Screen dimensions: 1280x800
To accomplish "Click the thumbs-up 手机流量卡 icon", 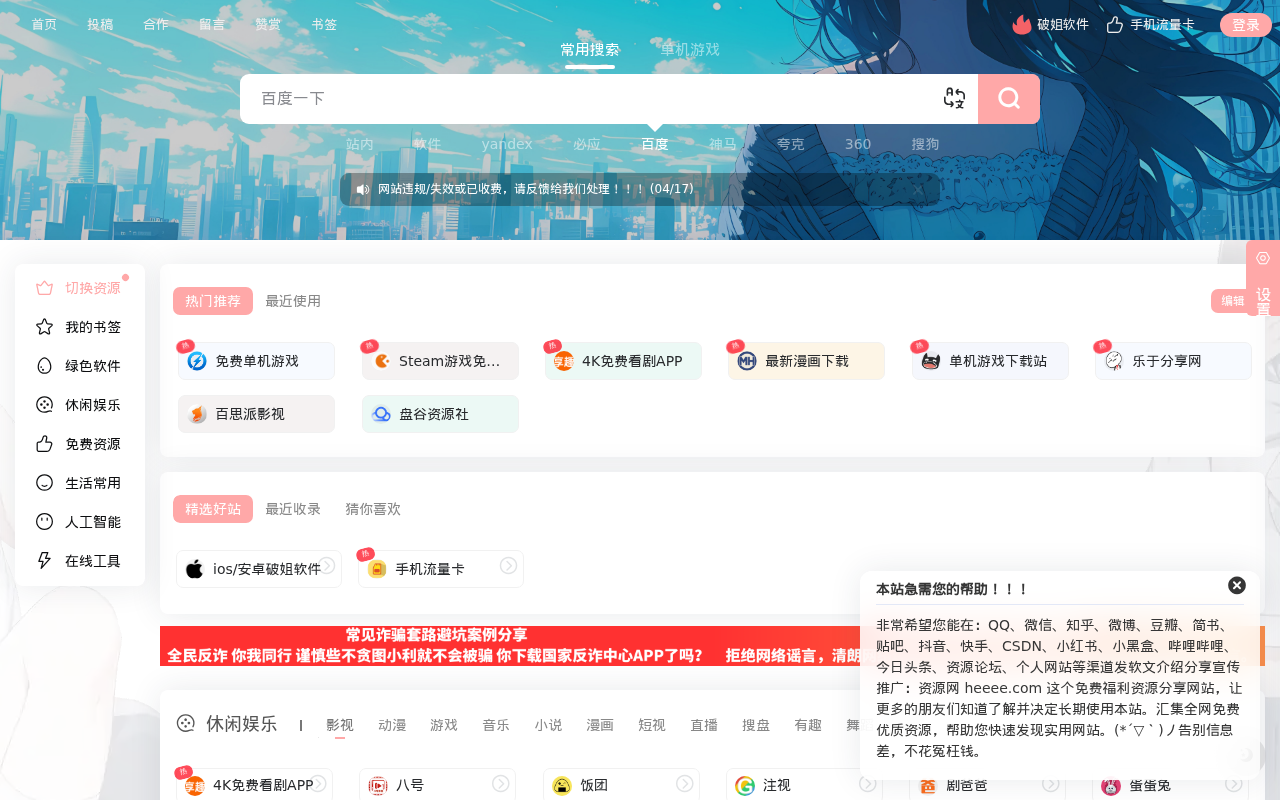I will pyautogui.click(x=1115, y=25).
